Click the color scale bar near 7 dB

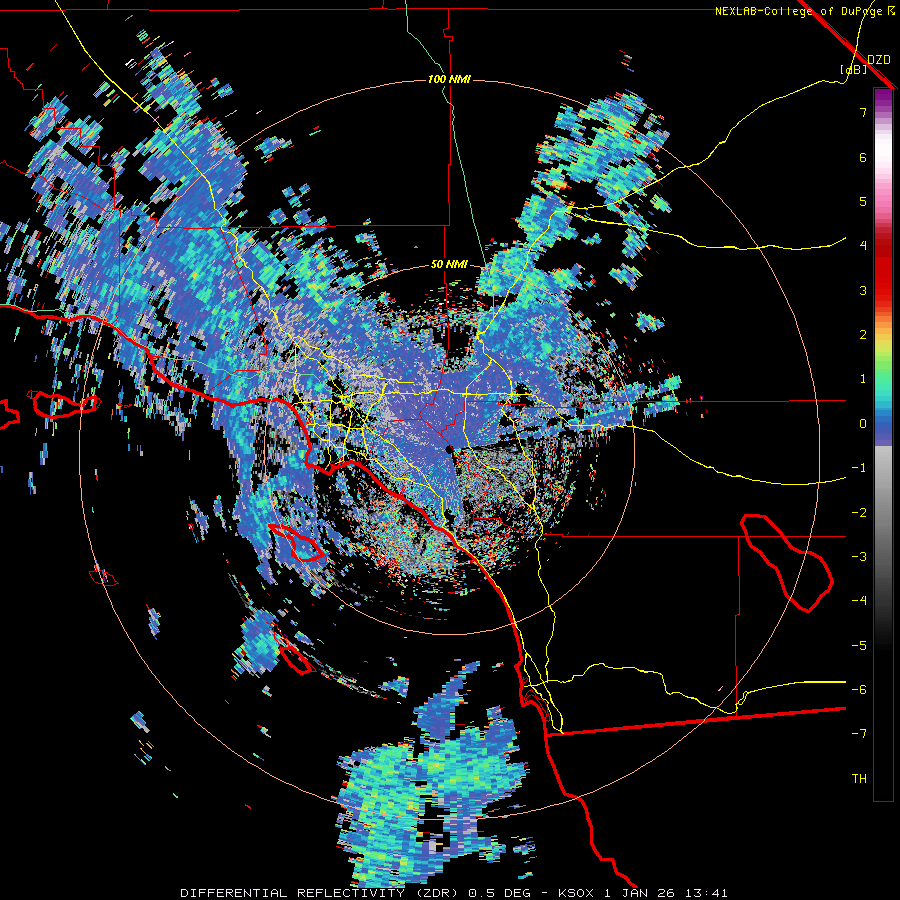point(883,112)
